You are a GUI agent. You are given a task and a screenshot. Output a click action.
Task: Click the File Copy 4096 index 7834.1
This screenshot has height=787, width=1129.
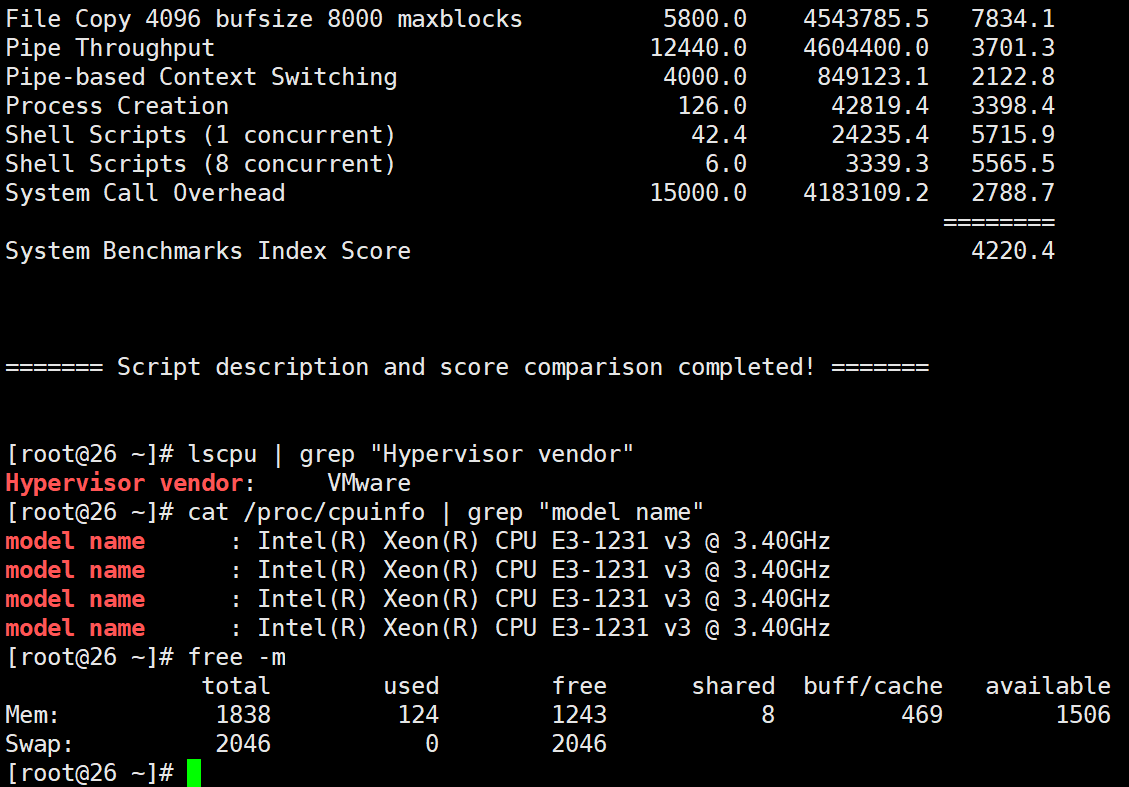click(1012, 19)
